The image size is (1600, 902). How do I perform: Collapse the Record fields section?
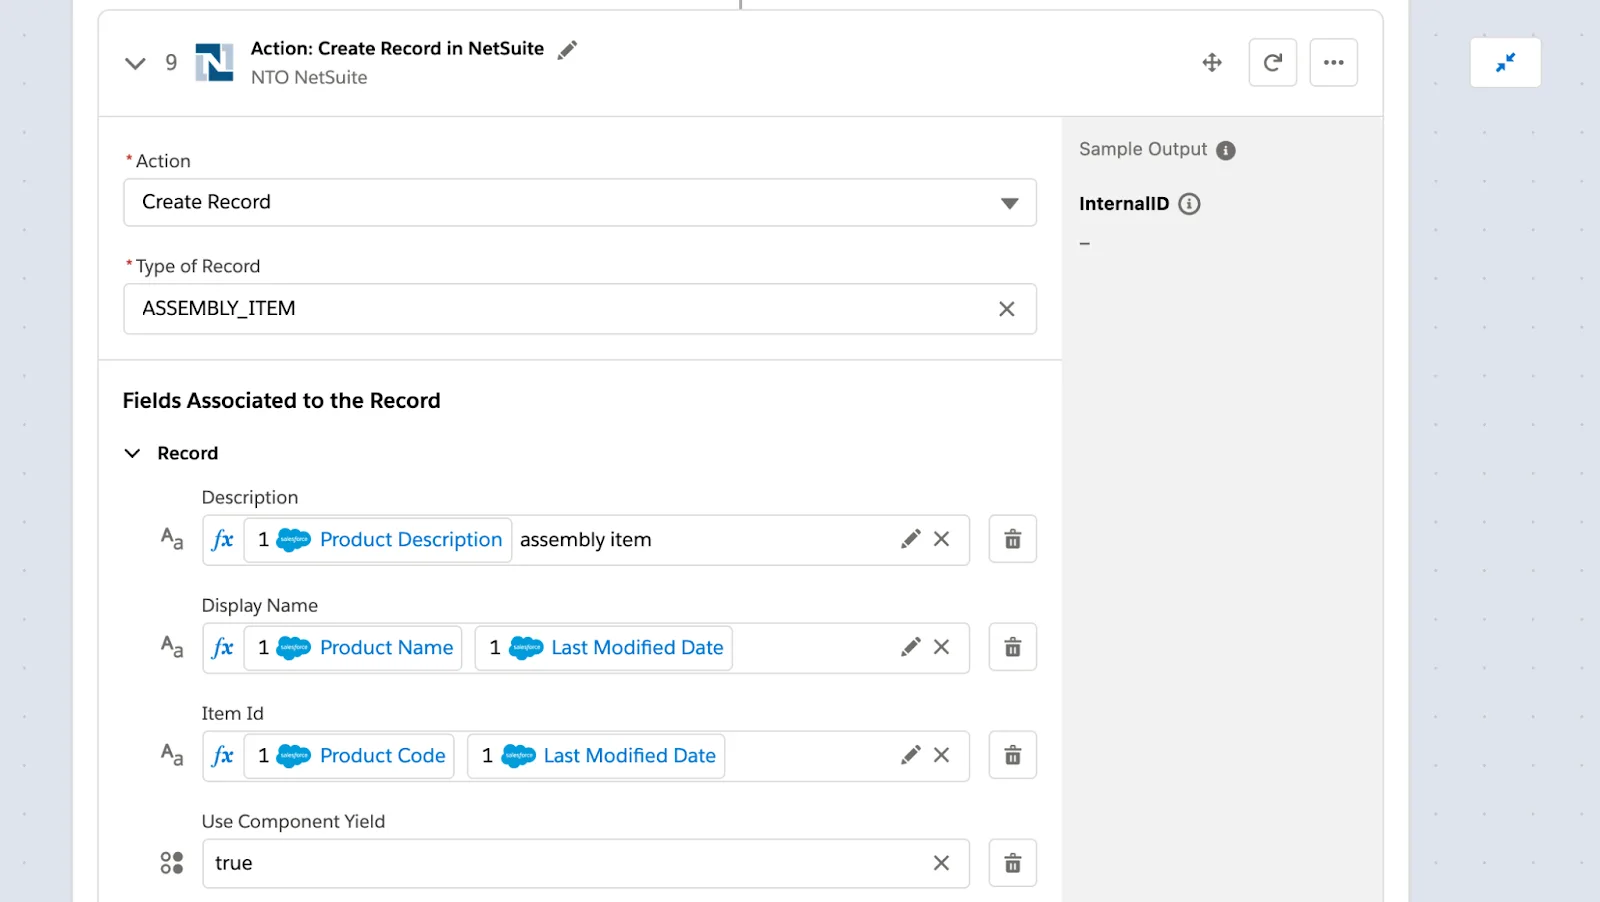[x=132, y=452]
